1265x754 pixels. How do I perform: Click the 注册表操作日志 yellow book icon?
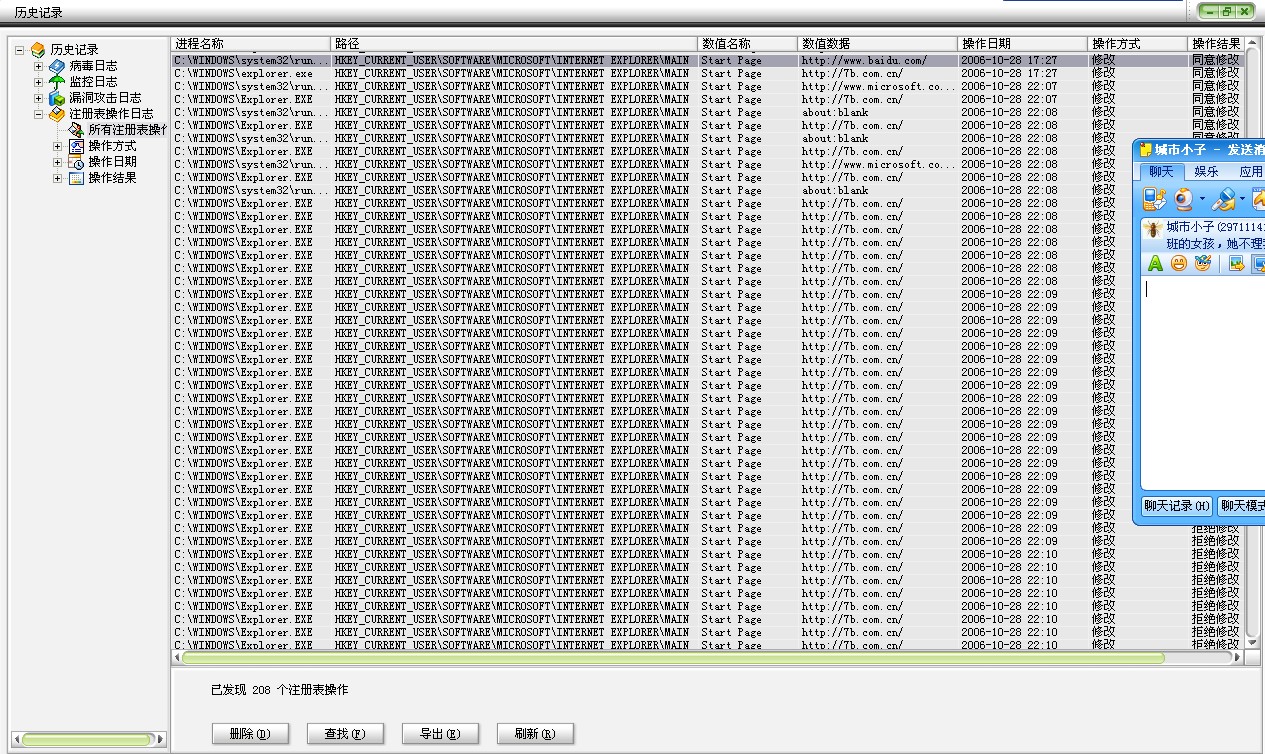tap(57, 114)
